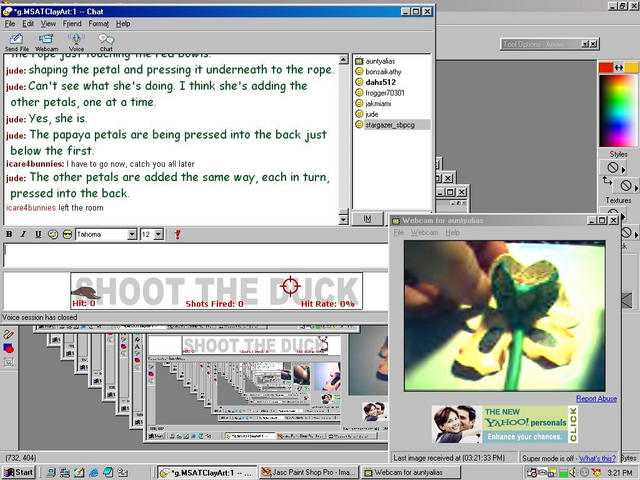The width and height of the screenshot is (640, 480).
Task: Select the top tool icon in Paint Shop Pro left toolbar
Action: [9, 335]
